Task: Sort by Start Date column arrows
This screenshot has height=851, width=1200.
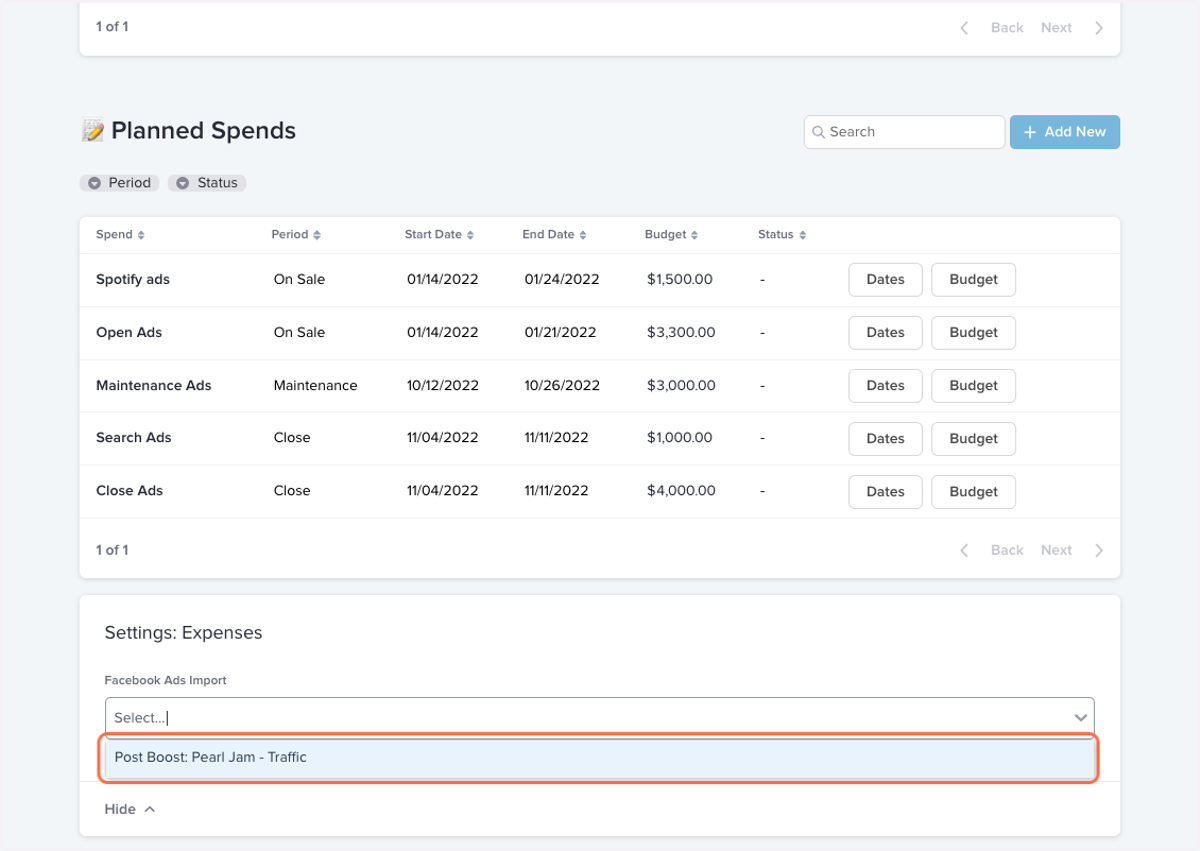Action: (470, 235)
